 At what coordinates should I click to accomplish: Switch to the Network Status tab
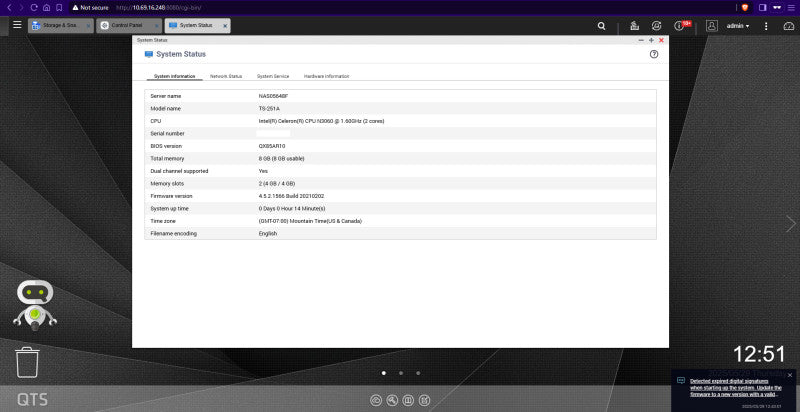(226, 76)
